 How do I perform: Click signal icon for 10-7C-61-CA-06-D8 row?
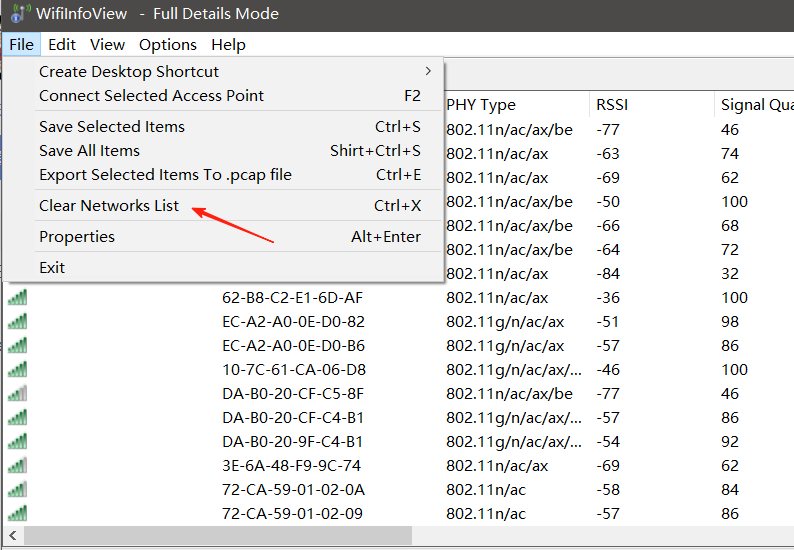[18, 369]
